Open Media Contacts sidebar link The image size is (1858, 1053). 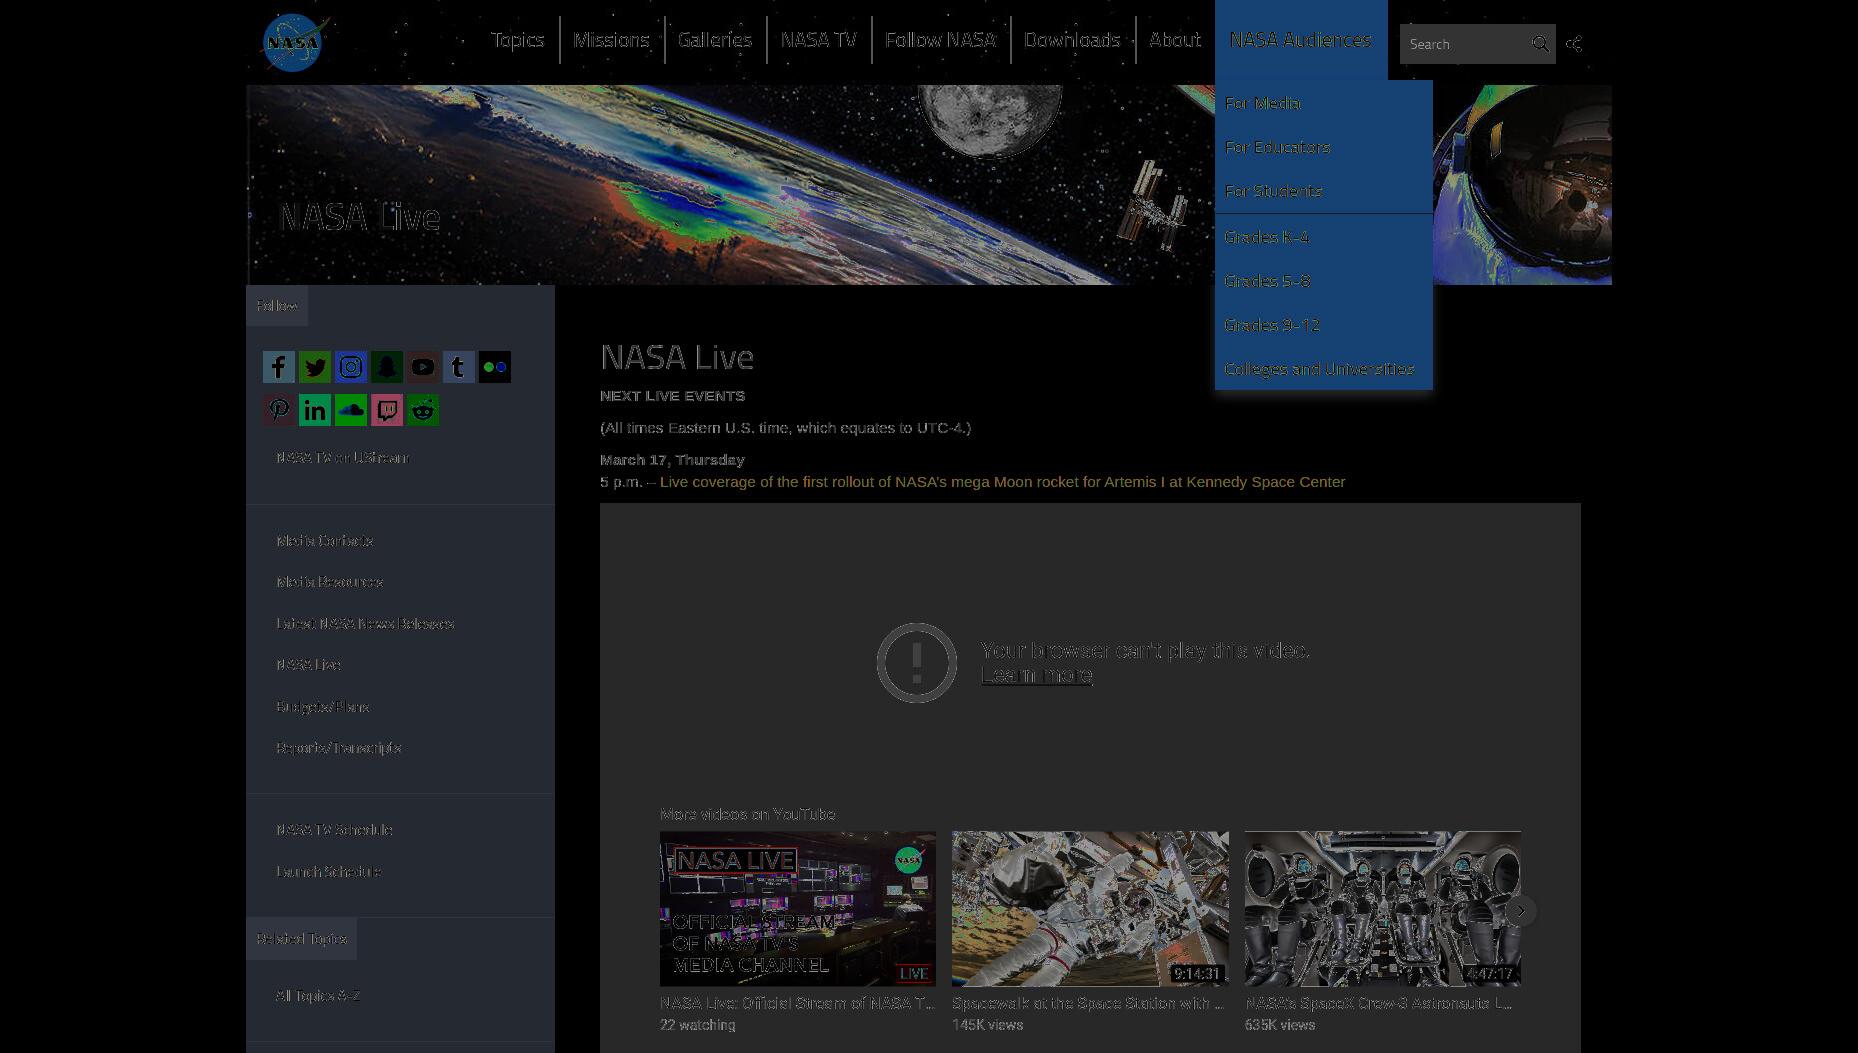[x=325, y=541]
